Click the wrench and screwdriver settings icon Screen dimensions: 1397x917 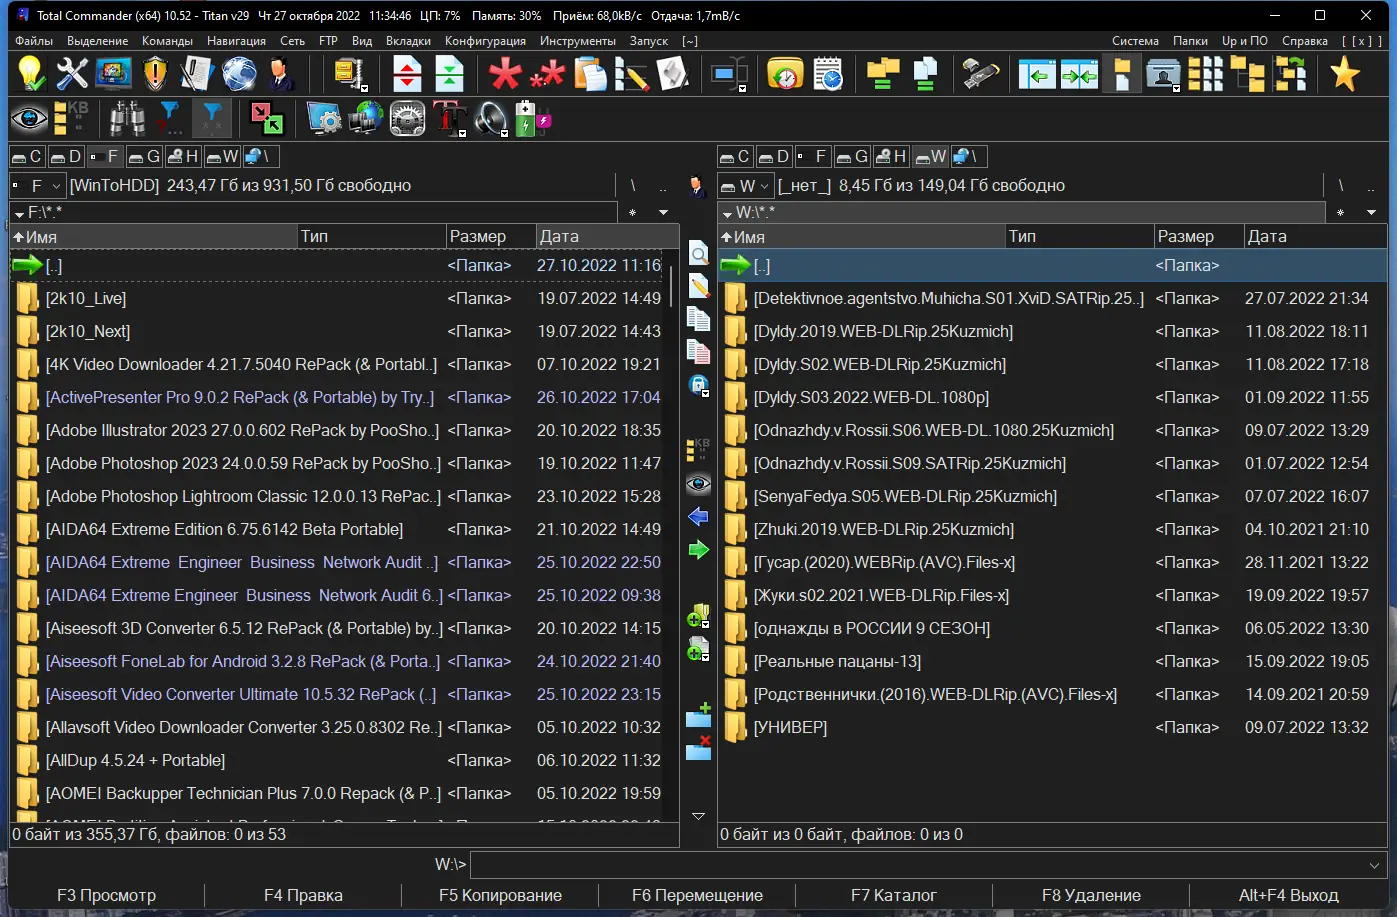[72, 75]
